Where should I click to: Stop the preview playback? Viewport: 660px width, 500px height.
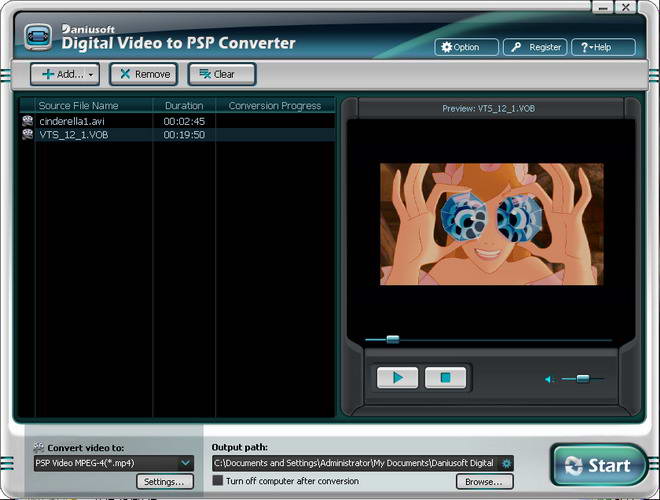(445, 378)
